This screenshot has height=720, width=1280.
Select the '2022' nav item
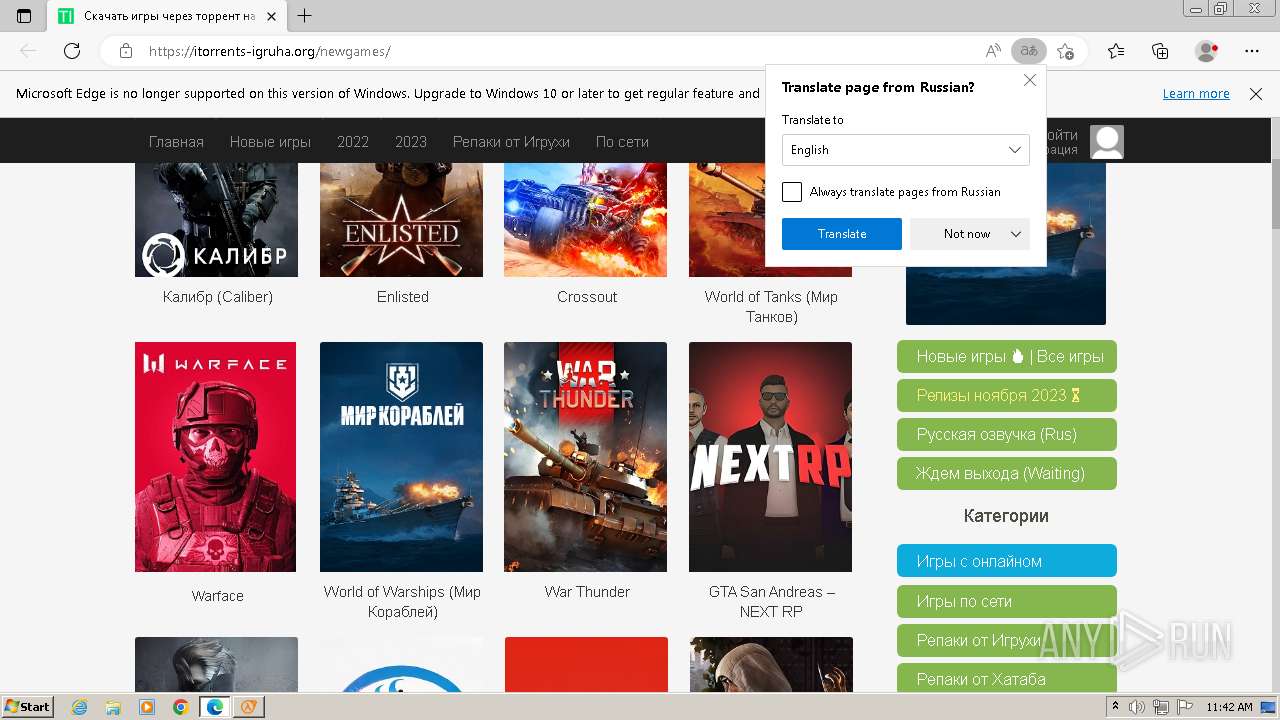pos(353,142)
